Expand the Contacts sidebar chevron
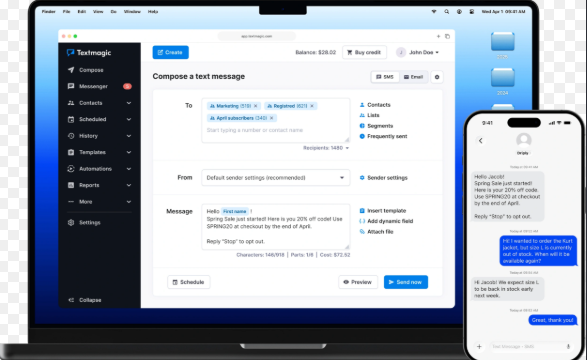The image size is (587, 360). tap(129, 103)
